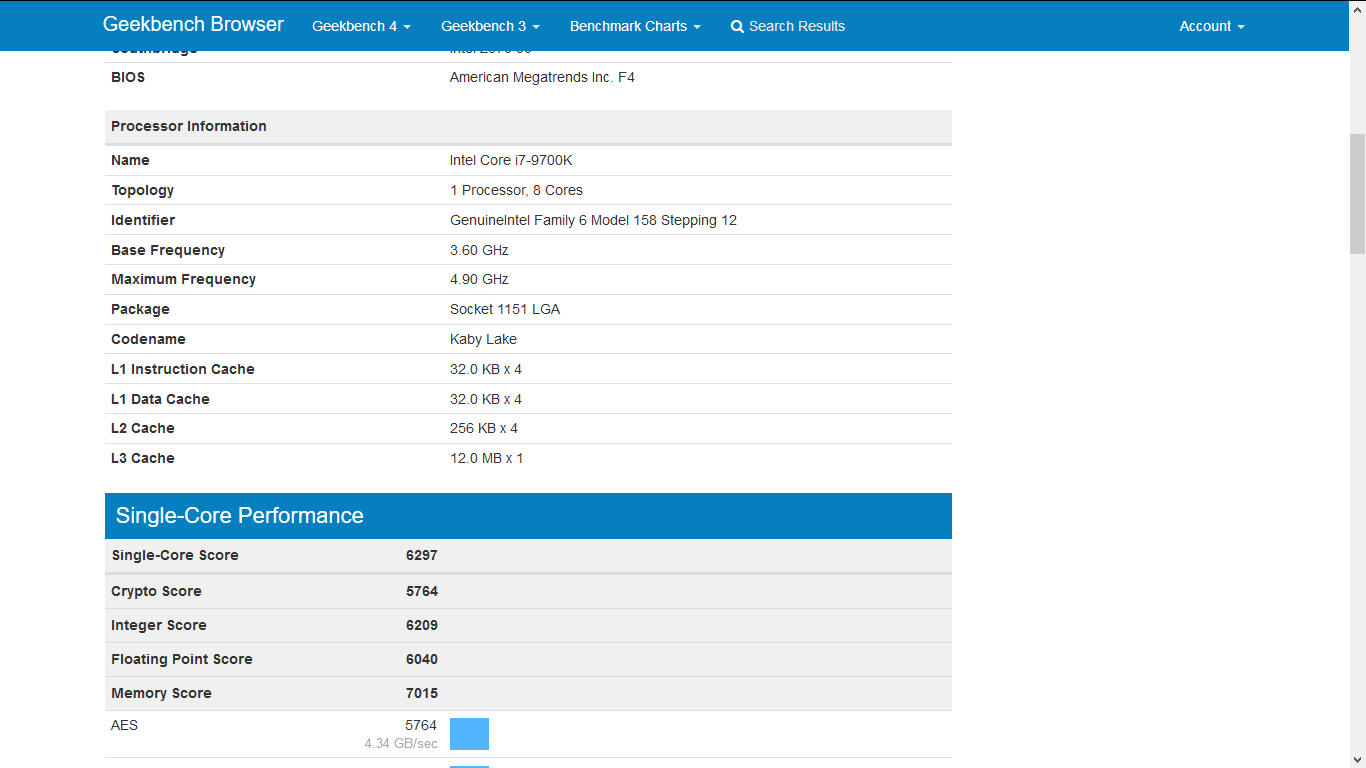Click the Memory Score value 7015
This screenshot has height=768, width=1366.
point(422,693)
